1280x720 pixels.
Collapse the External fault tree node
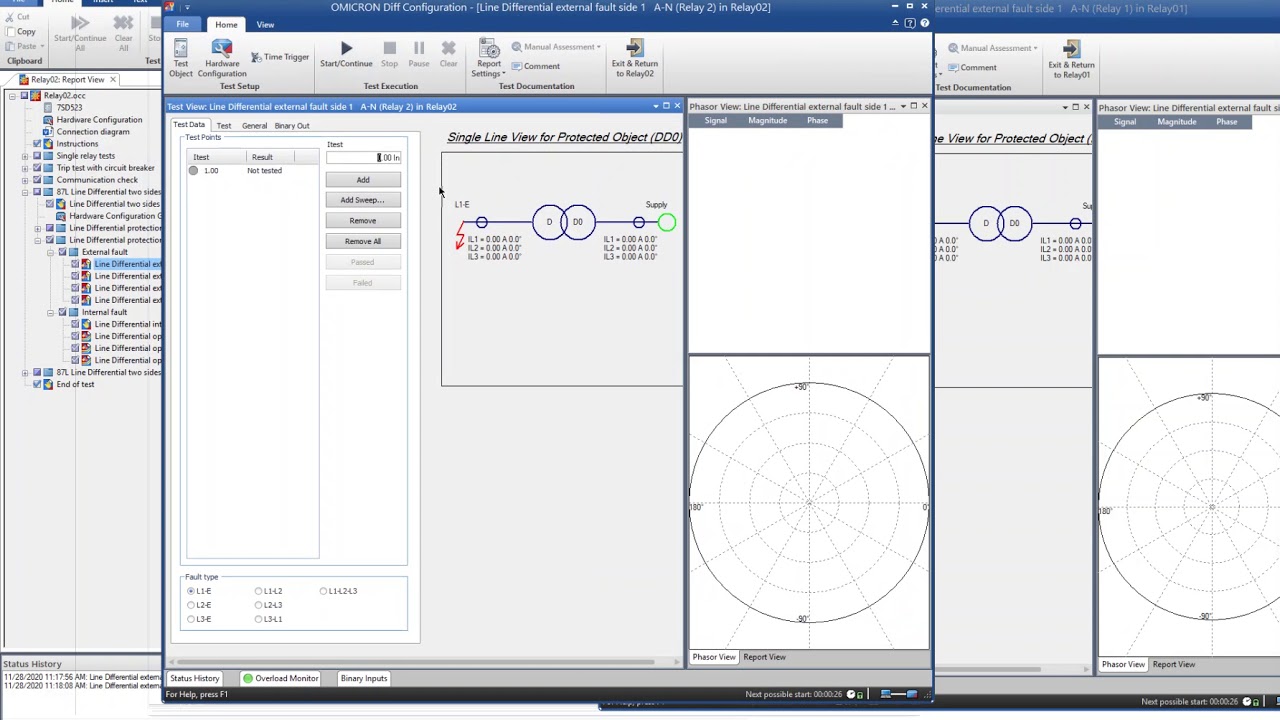pyautogui.click(x=50, y=252)
